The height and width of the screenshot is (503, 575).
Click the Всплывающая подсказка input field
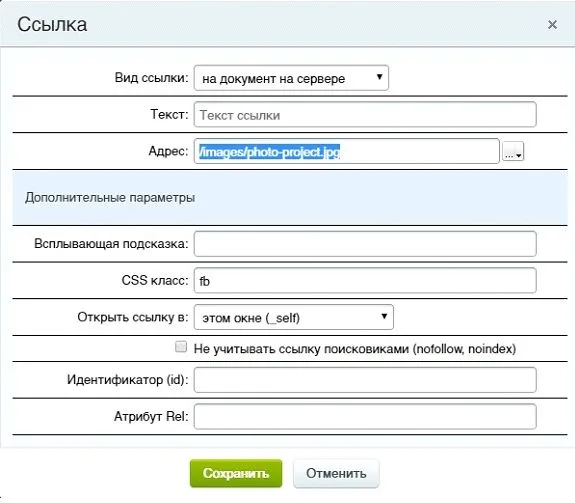[x=365, y=244]
